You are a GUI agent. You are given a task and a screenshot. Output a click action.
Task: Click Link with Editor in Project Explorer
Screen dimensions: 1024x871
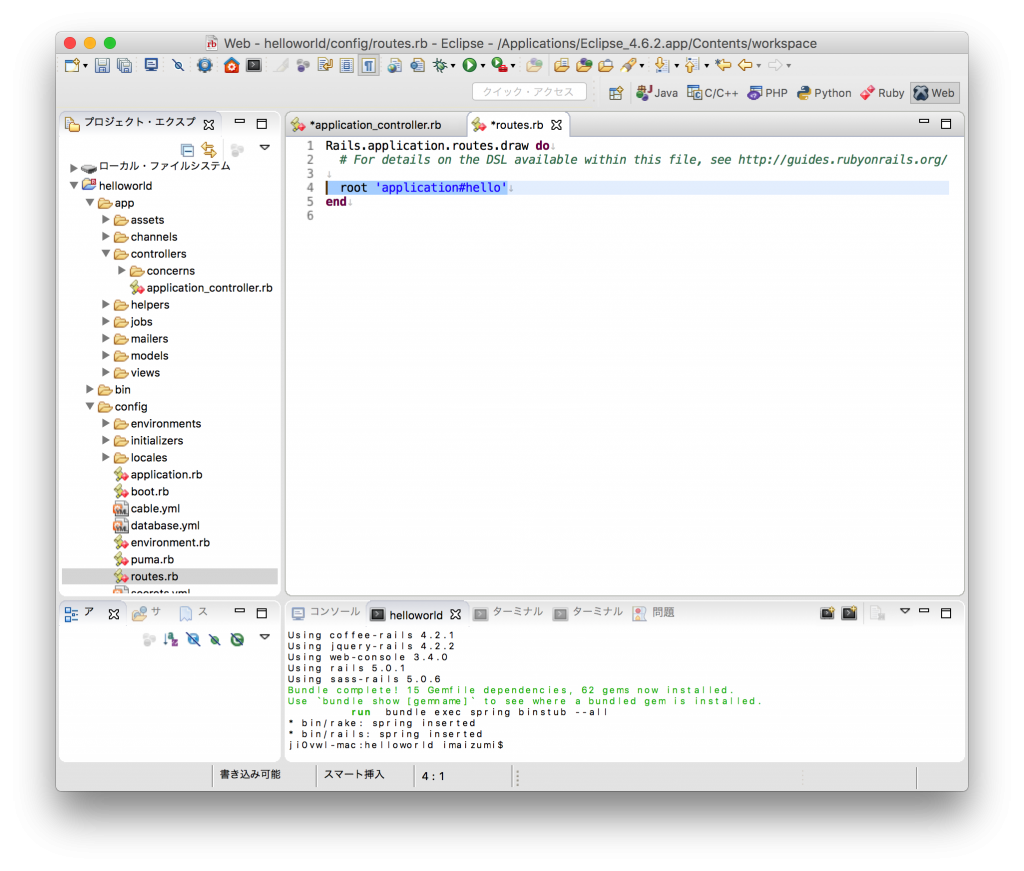pos(209,150)
